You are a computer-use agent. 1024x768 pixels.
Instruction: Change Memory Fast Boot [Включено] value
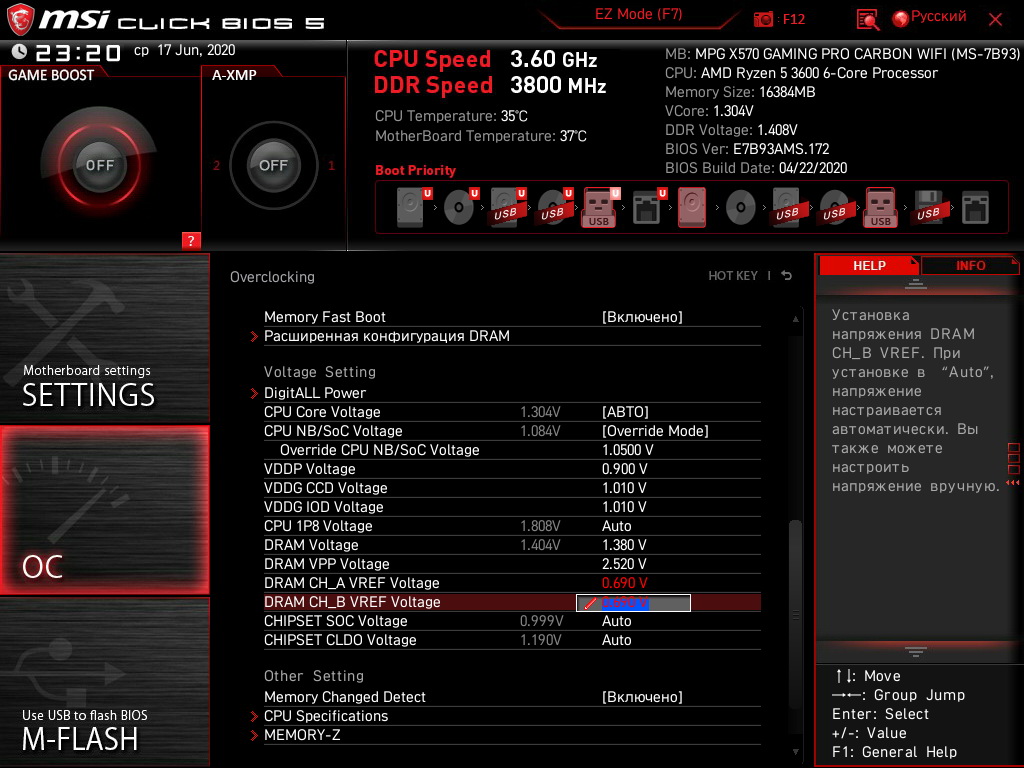pos(642,317)
